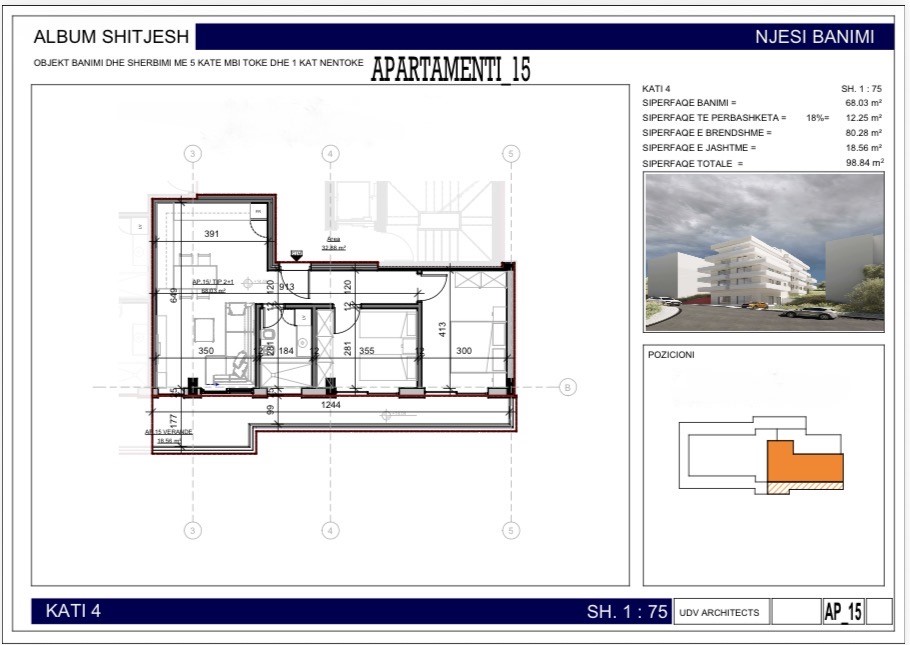The height and width of the screenshot is (645, 910).
Task: Click the NJESI BANIMI header label
Action: point(814,37)
